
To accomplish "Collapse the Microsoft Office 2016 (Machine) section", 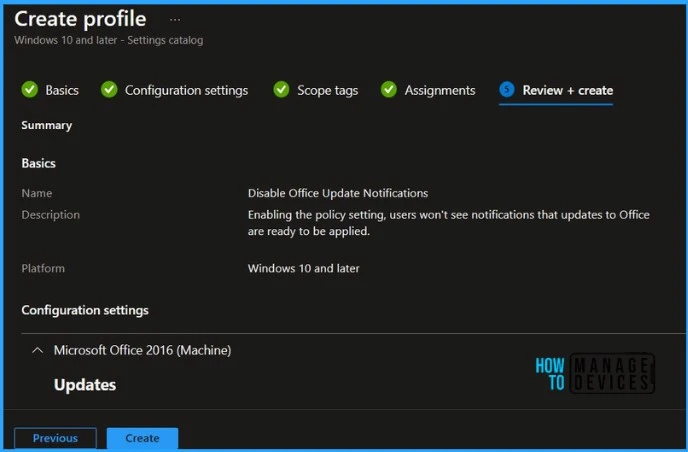I will pos(38,350).
